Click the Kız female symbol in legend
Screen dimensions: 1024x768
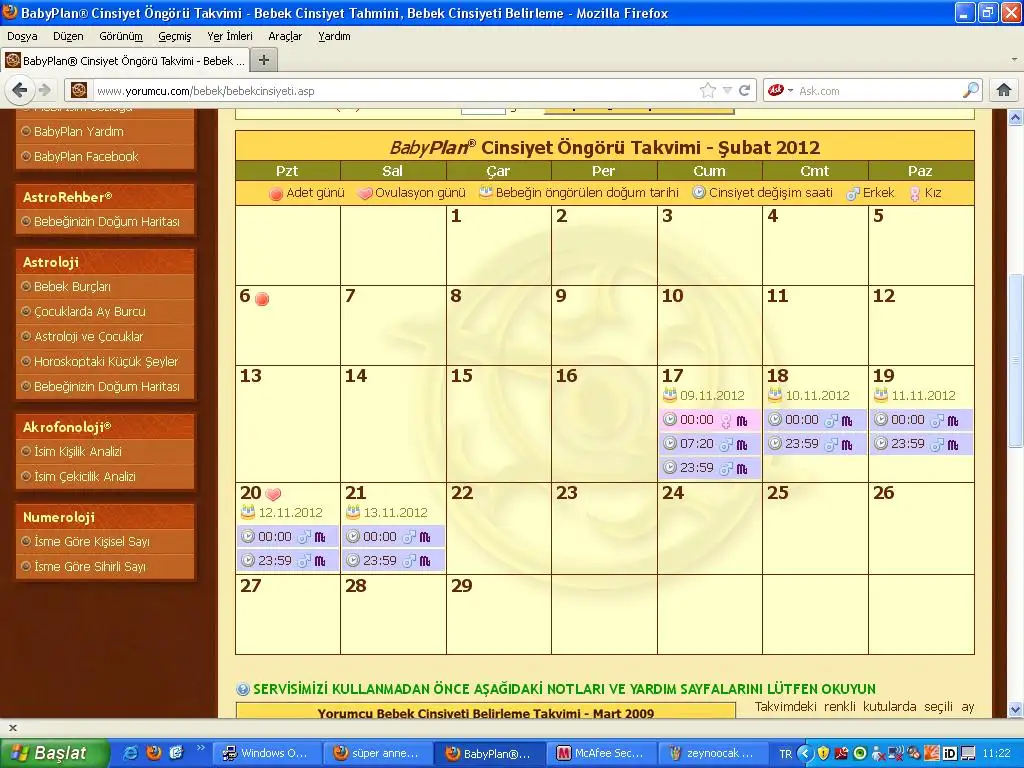pyautogui.click(x=914, y=193)
